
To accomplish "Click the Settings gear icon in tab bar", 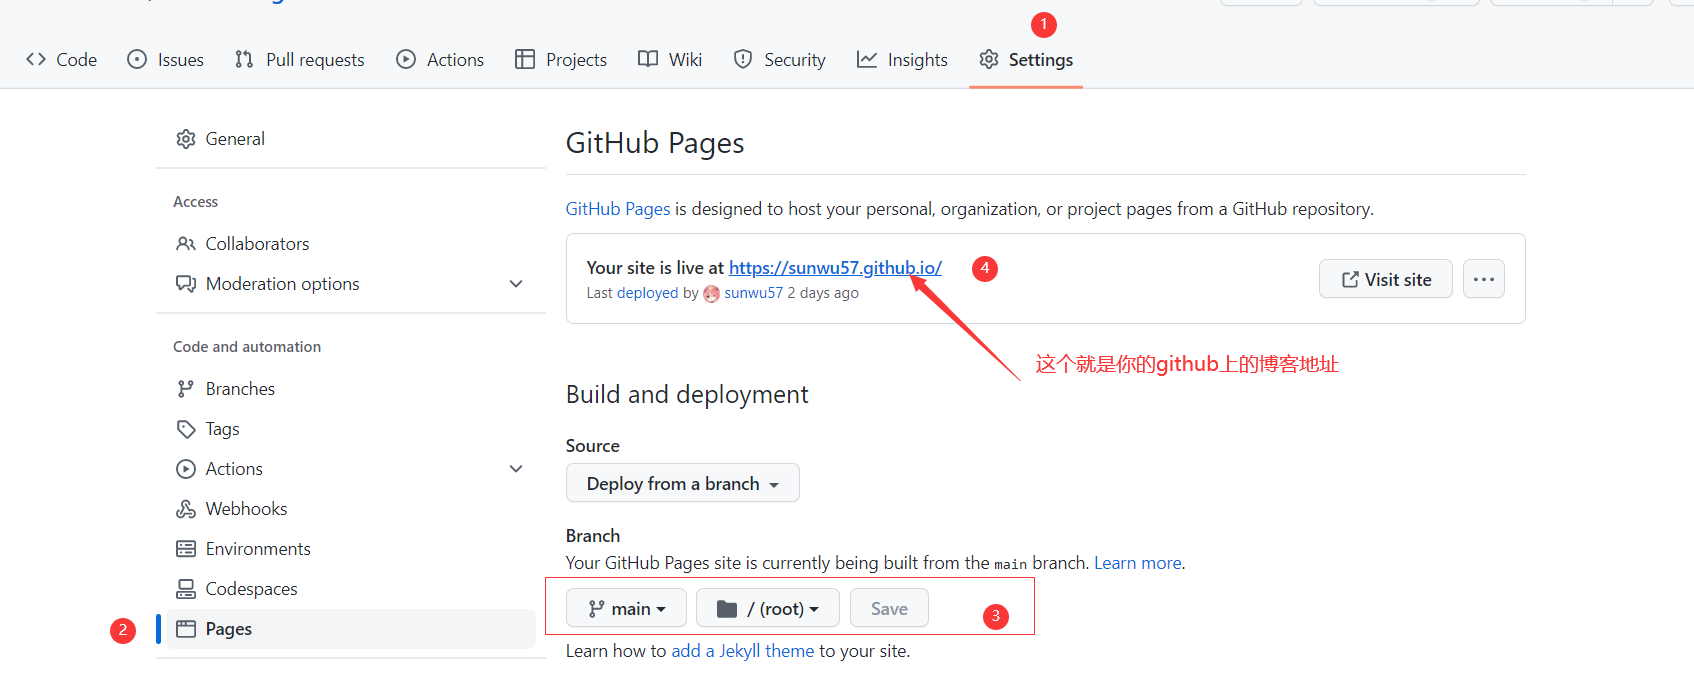I will tap(989, 59).
